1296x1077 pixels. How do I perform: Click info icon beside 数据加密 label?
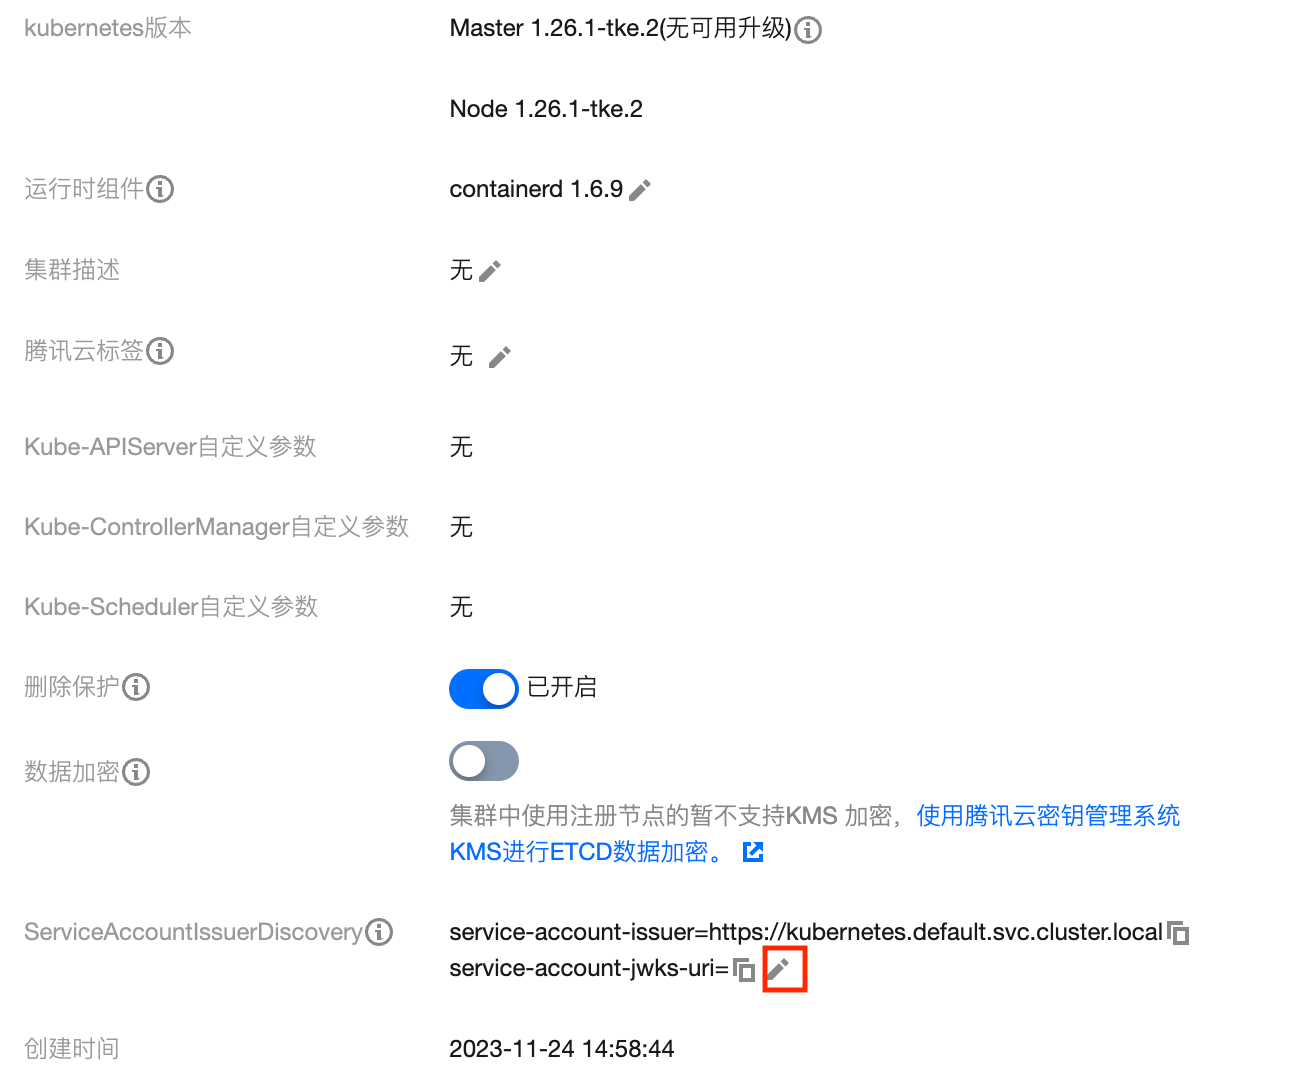136,772
